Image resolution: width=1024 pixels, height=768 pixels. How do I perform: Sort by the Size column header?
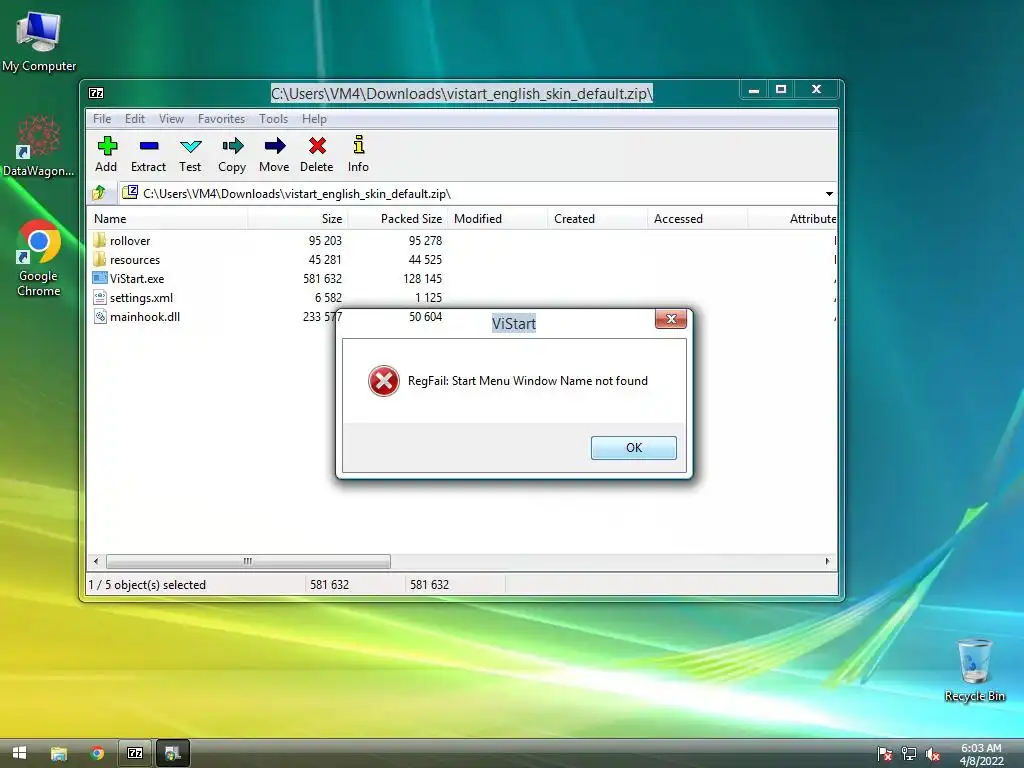pyautogui.click(x=298, y=219)
